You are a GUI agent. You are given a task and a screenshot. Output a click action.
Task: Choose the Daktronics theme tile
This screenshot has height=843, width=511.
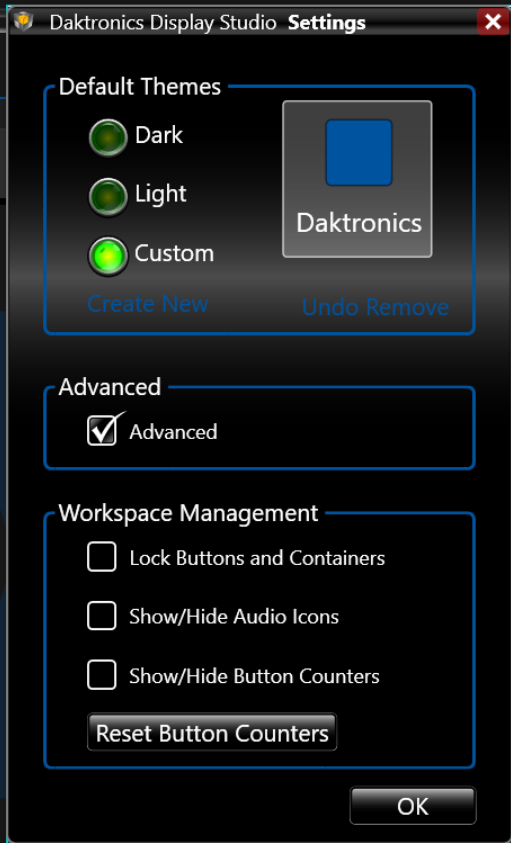click(x=357, y=179)
